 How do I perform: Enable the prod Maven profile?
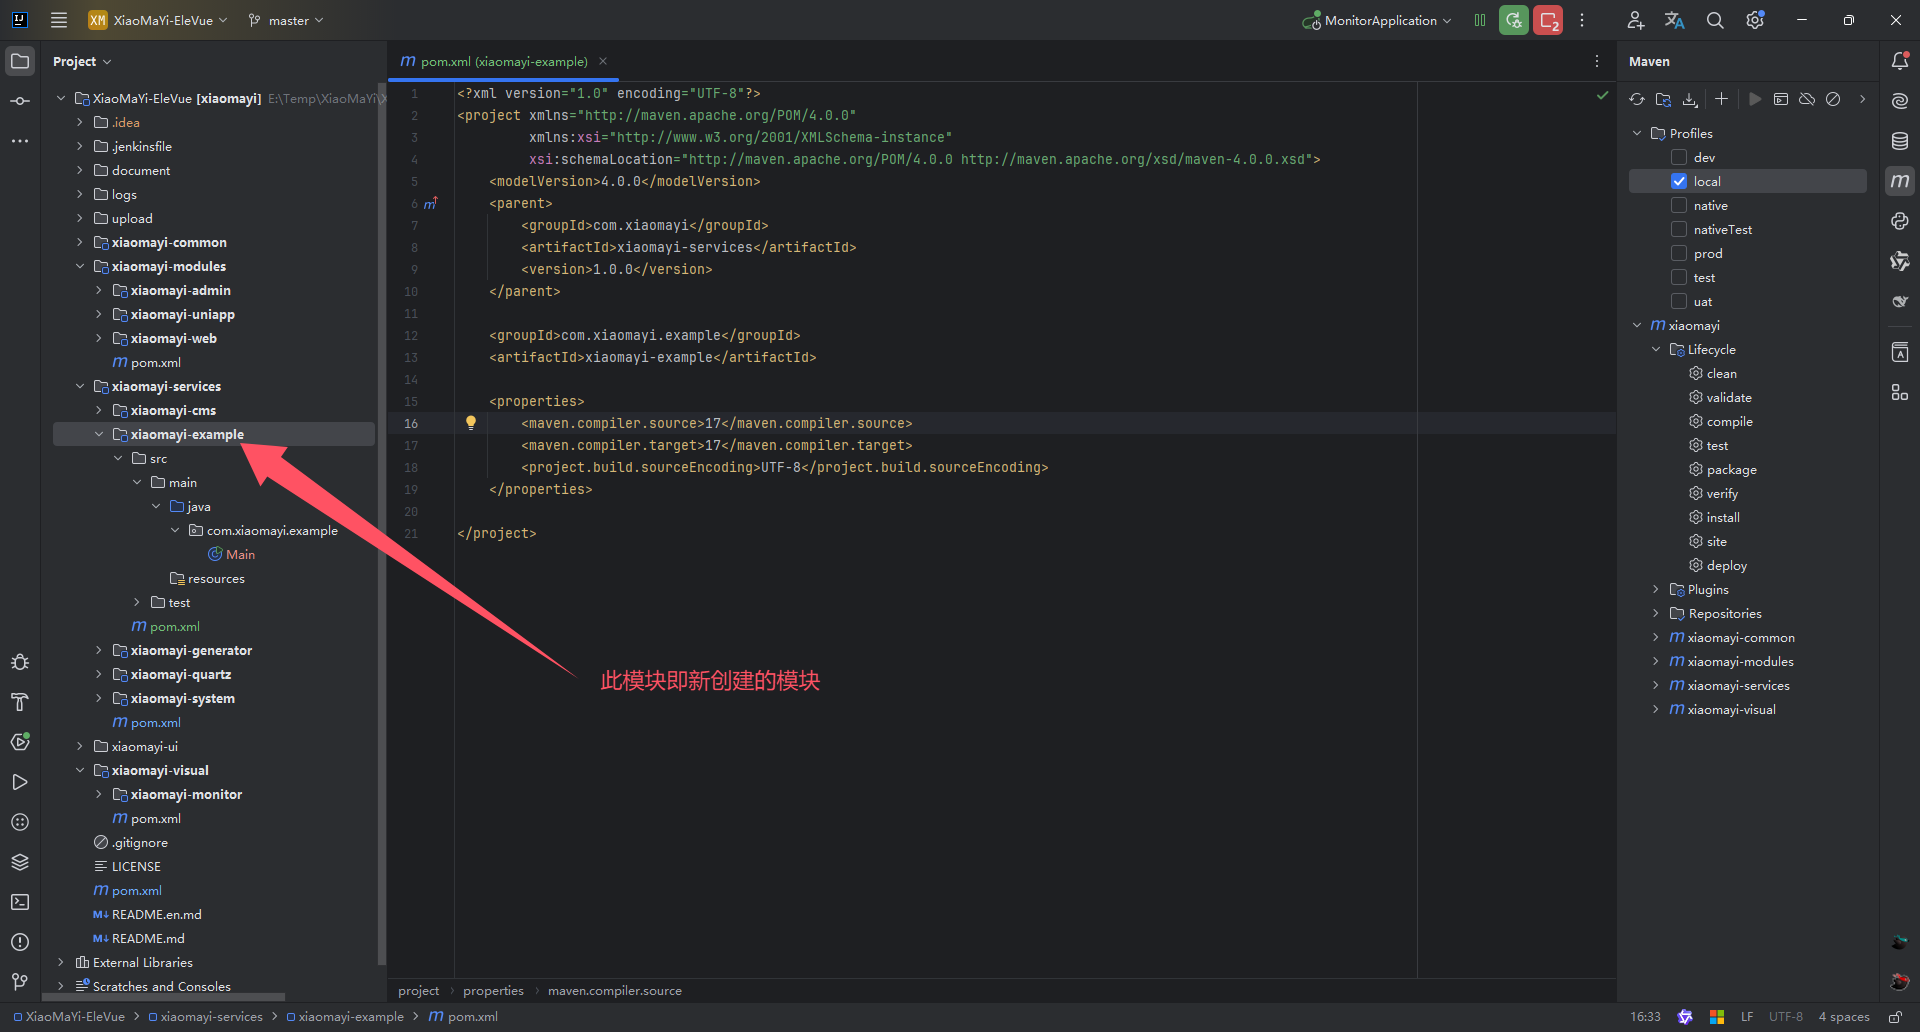(x=1679, y=253)
